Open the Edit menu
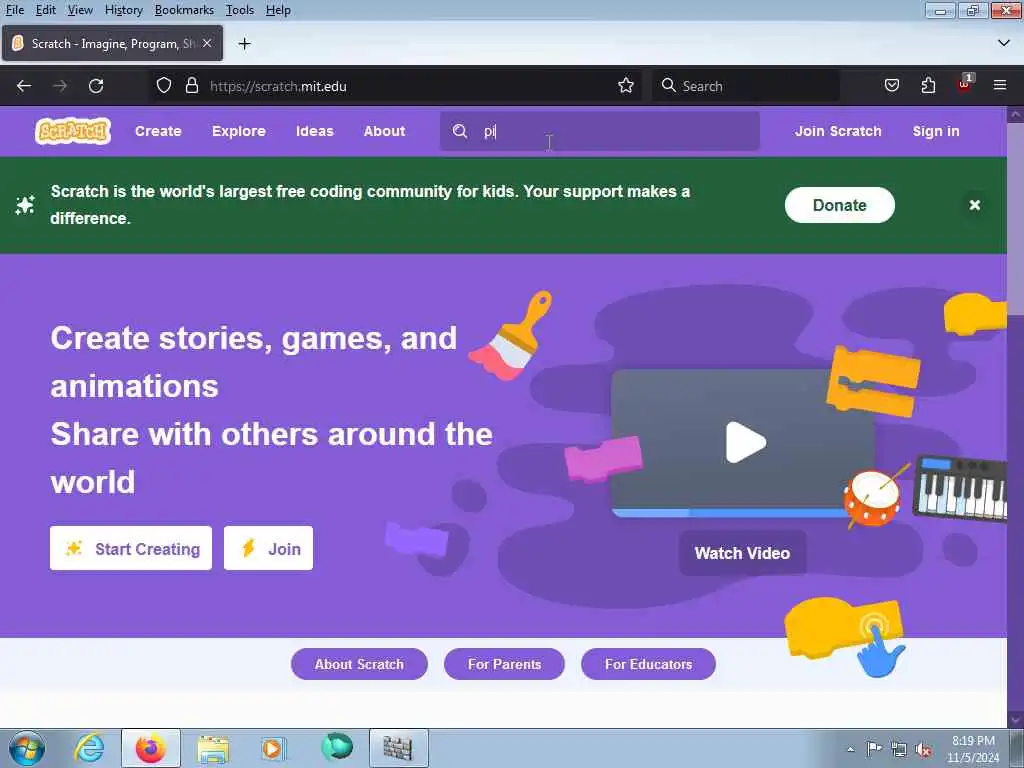The image size is (1024, 768). pyautogui.click(x=46, y=10)
